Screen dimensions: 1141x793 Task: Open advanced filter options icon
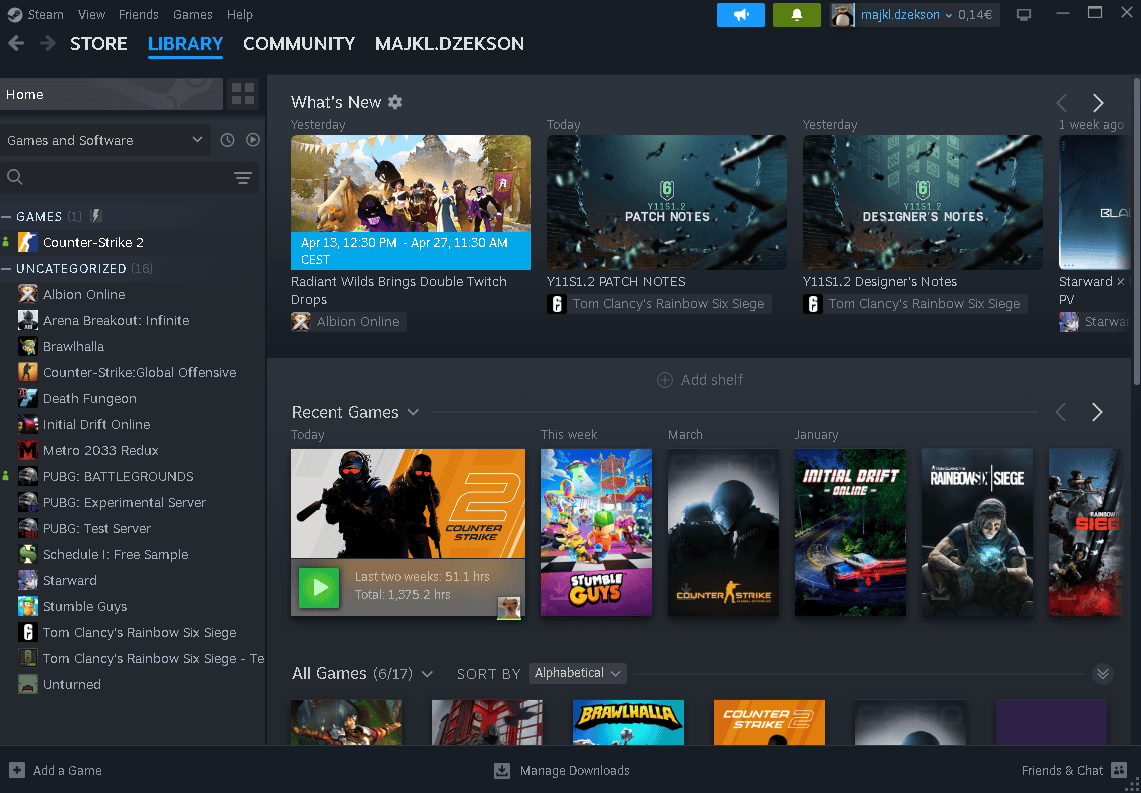coord(242,178)
